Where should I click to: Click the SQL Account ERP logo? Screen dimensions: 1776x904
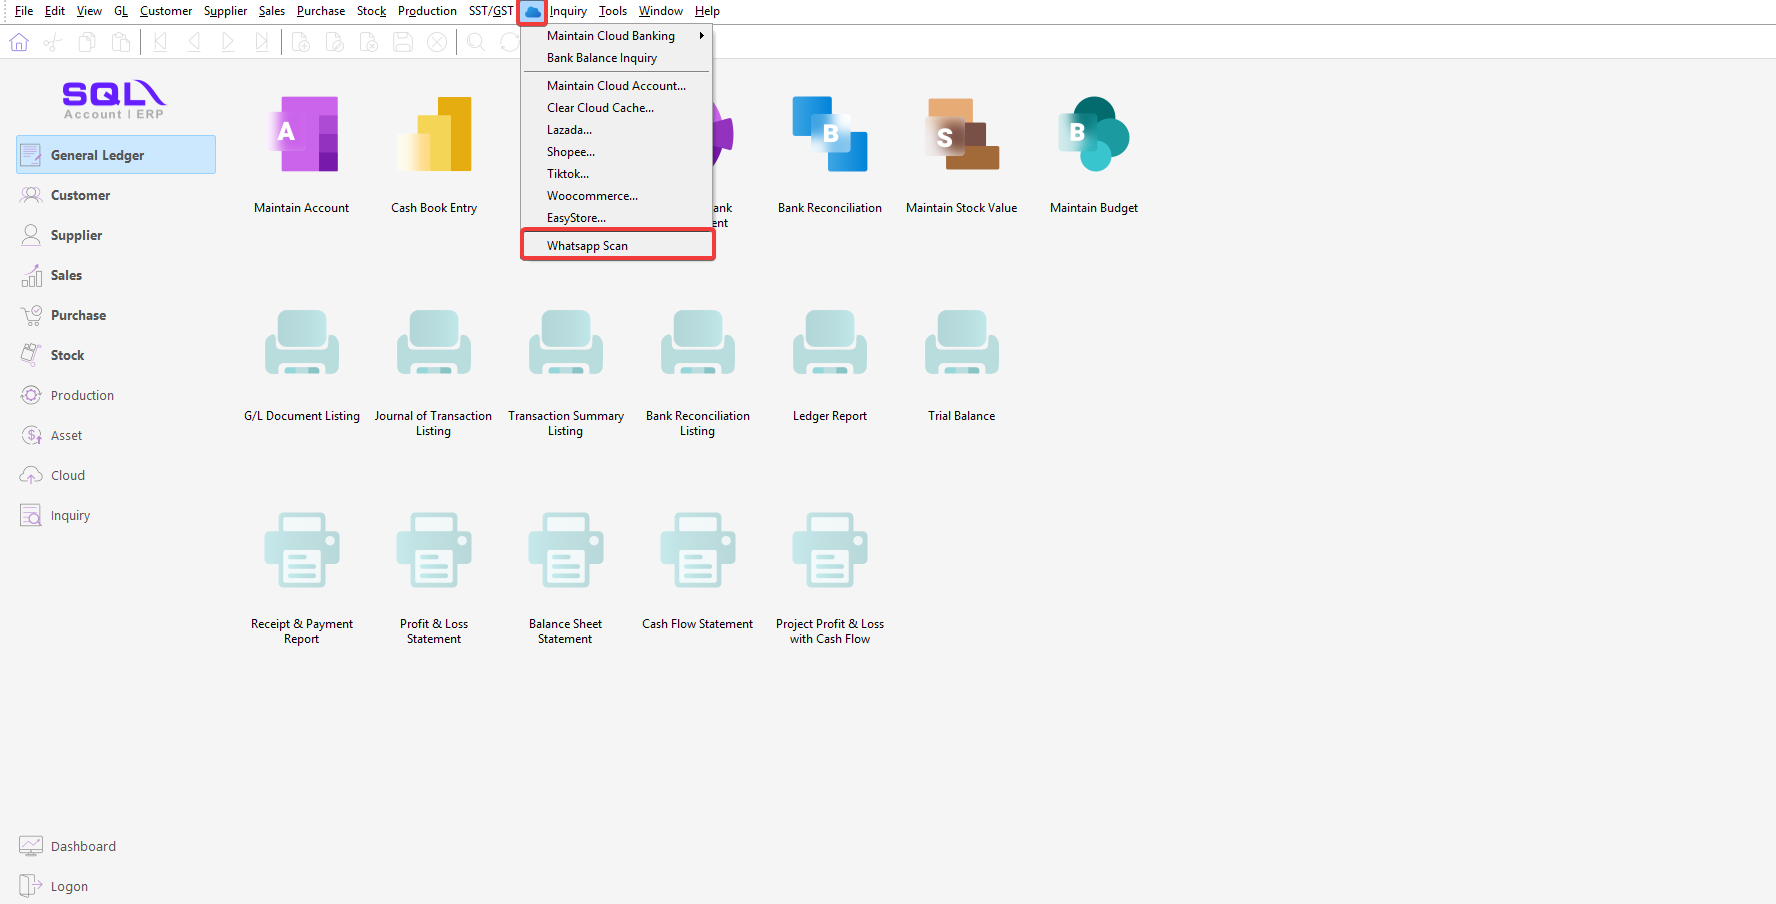click(114, 100)
